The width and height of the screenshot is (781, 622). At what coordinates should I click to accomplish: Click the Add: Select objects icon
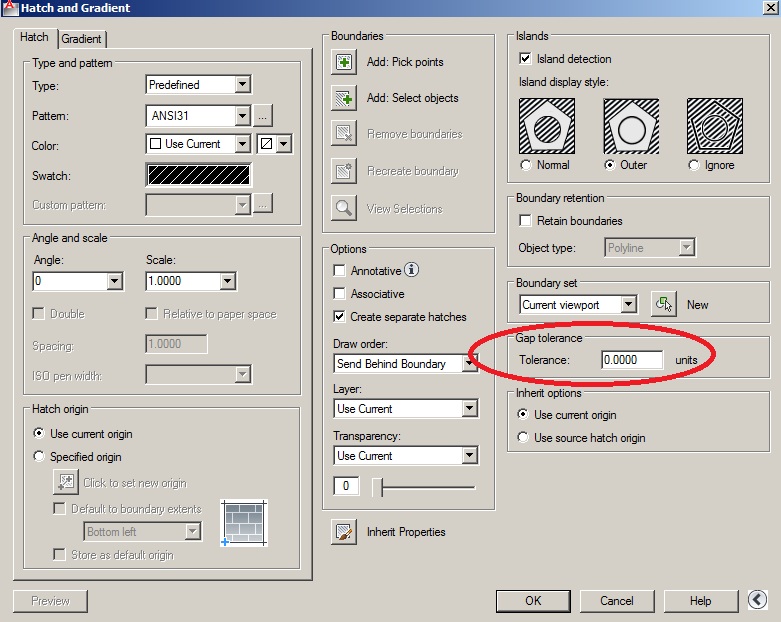pyautogui.click(x=344, y=98)
